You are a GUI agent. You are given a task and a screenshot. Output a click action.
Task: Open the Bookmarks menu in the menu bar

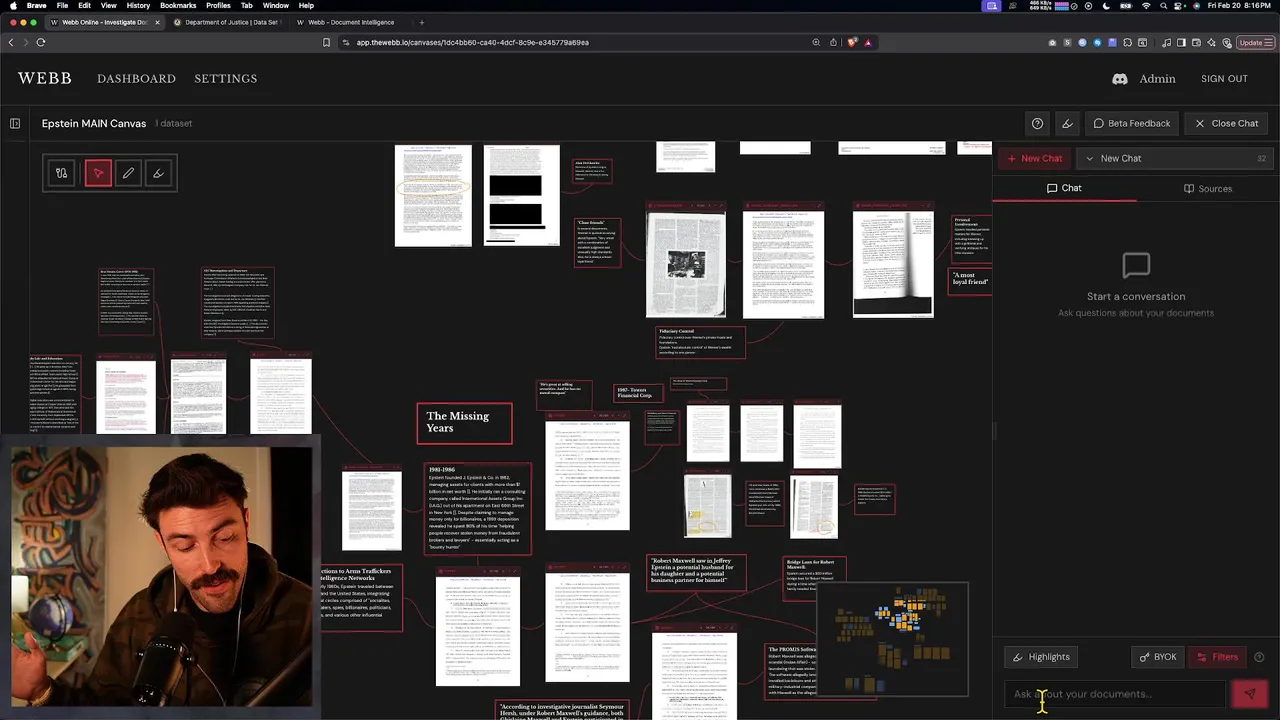point(178,5)
